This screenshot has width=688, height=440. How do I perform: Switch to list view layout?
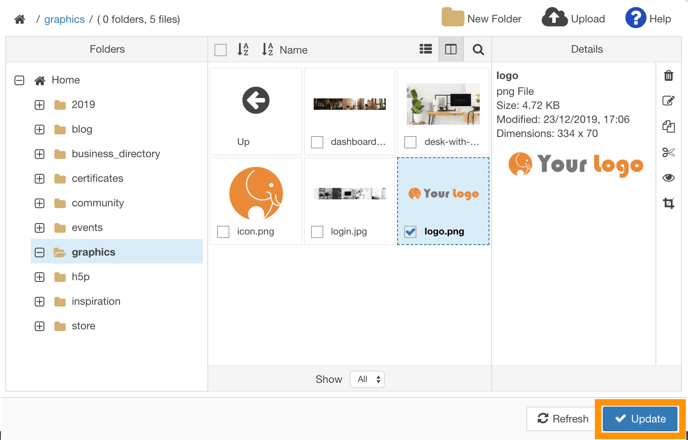click(x=426, y=49)
